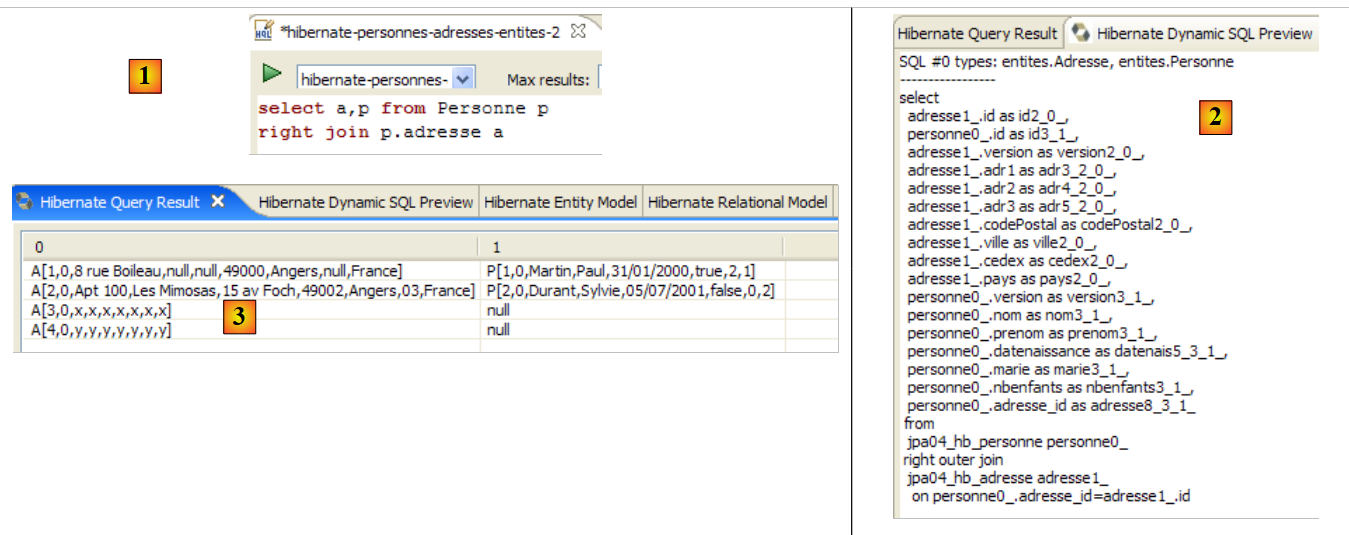Viewport: 1349px width, 535px height.
Task: Click the column header labeled 1
Action: [630, 246]
